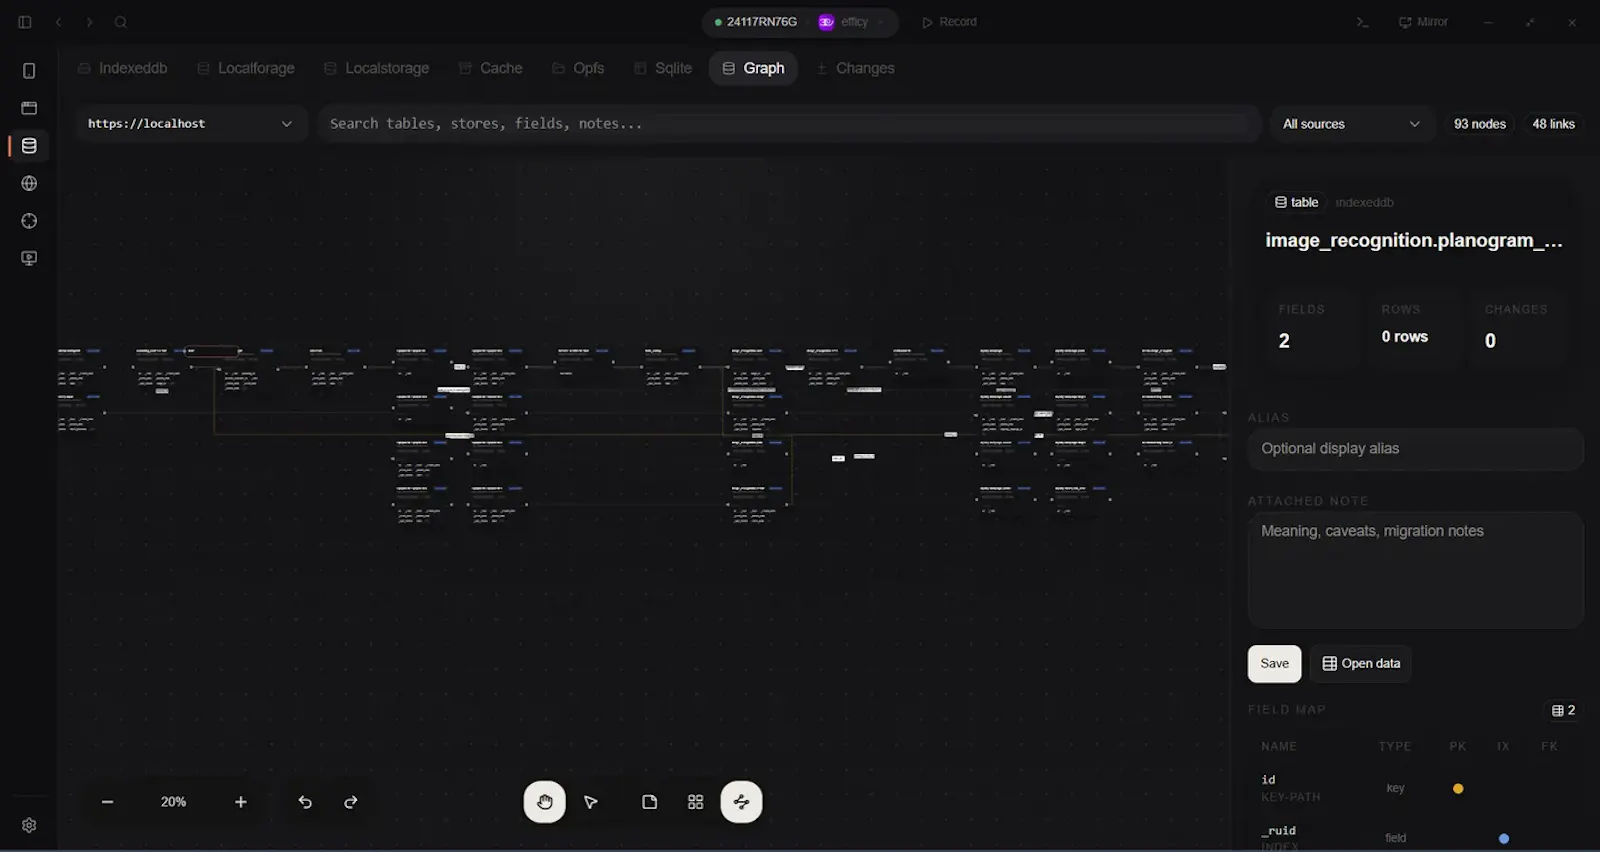The width and height of the screenshot is (1600, 852).
Task: Zoom in with the plus button
Action: [240, 802]
